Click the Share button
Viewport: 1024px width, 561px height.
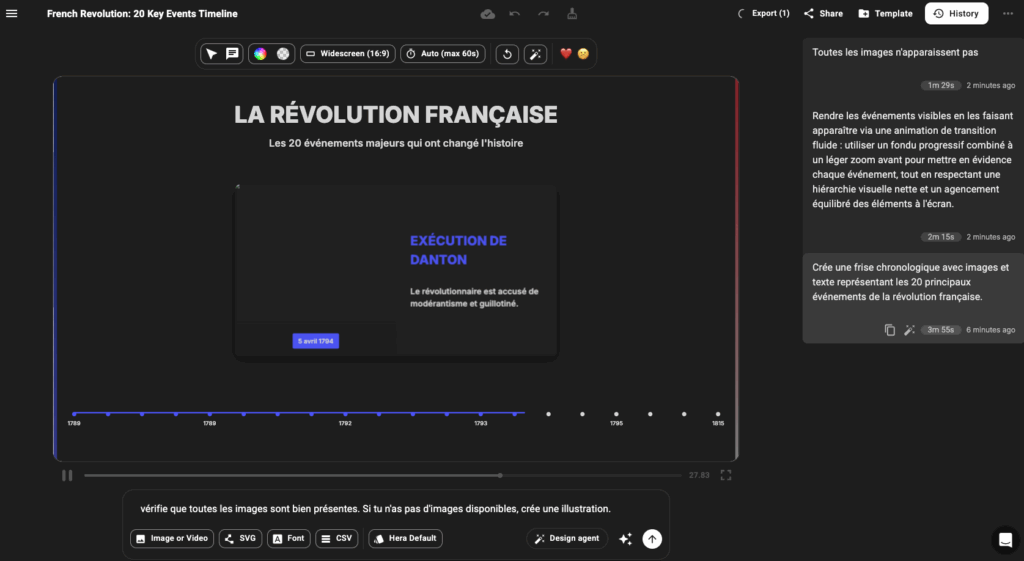click(x=823, y=14)
